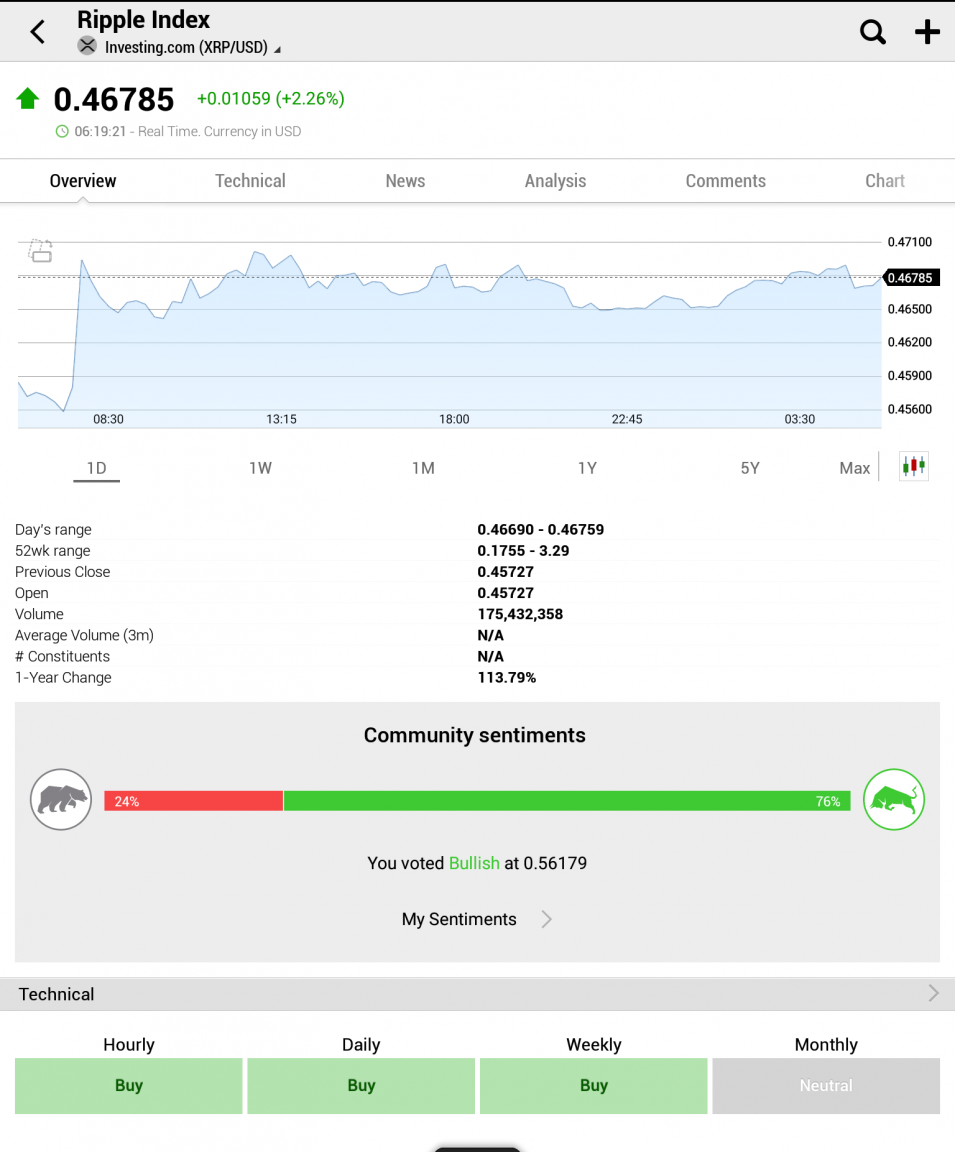Tap the bull sentiment icon
Screen dimensions: 955x1152
(894, 799)
